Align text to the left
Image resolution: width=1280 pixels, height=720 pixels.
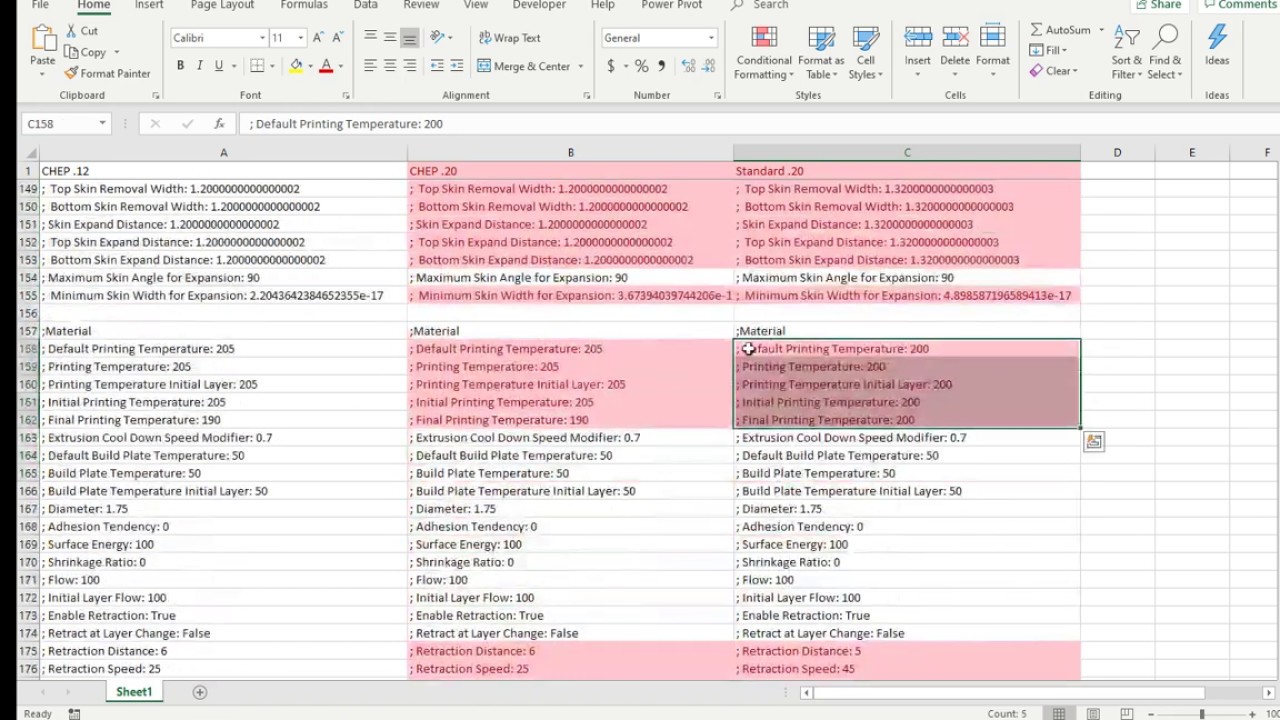[370, 66]
